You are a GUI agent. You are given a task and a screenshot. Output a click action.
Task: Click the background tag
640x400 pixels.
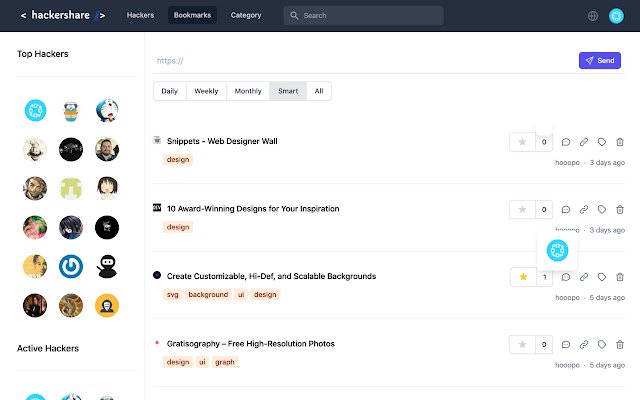pyautogui.click(x=208, y=295)
